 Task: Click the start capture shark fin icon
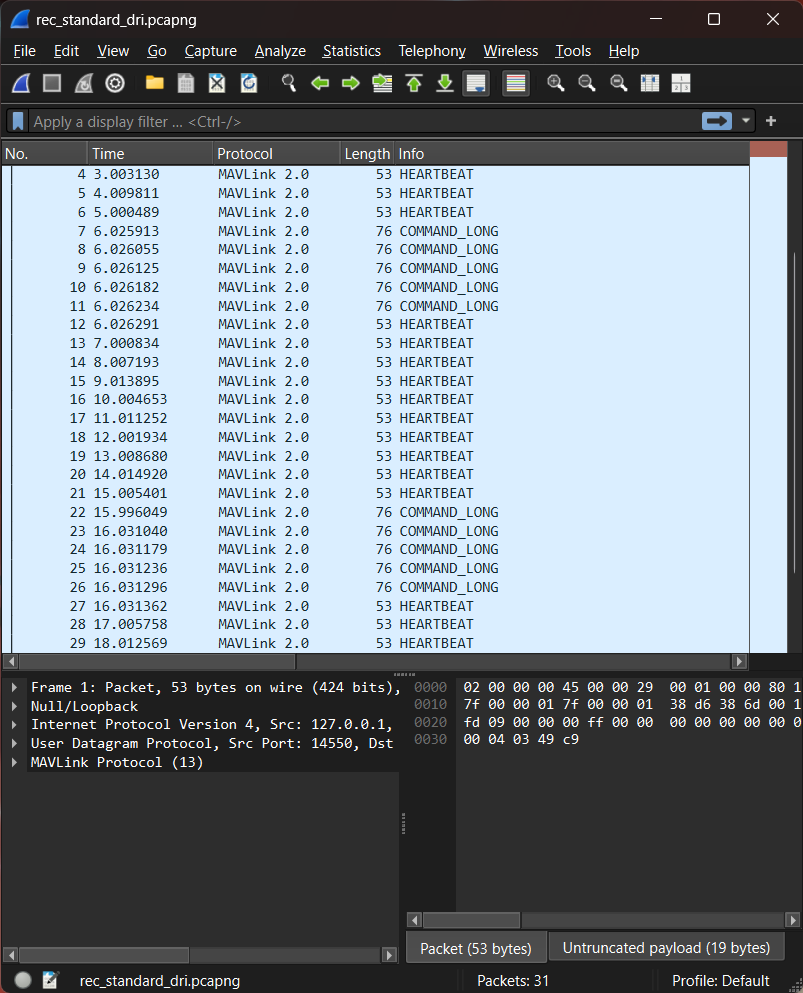[21, 83]
